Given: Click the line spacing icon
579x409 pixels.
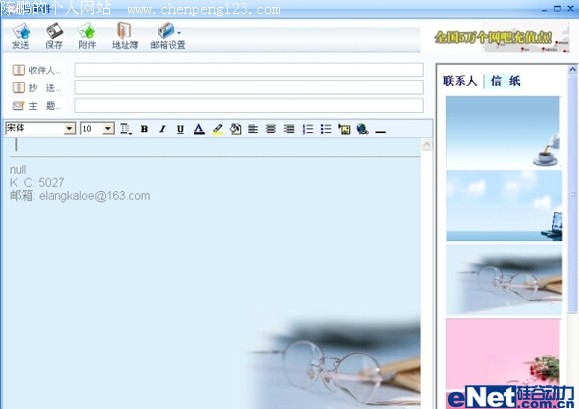Looking at the screenshot, I should click(126, 129).
